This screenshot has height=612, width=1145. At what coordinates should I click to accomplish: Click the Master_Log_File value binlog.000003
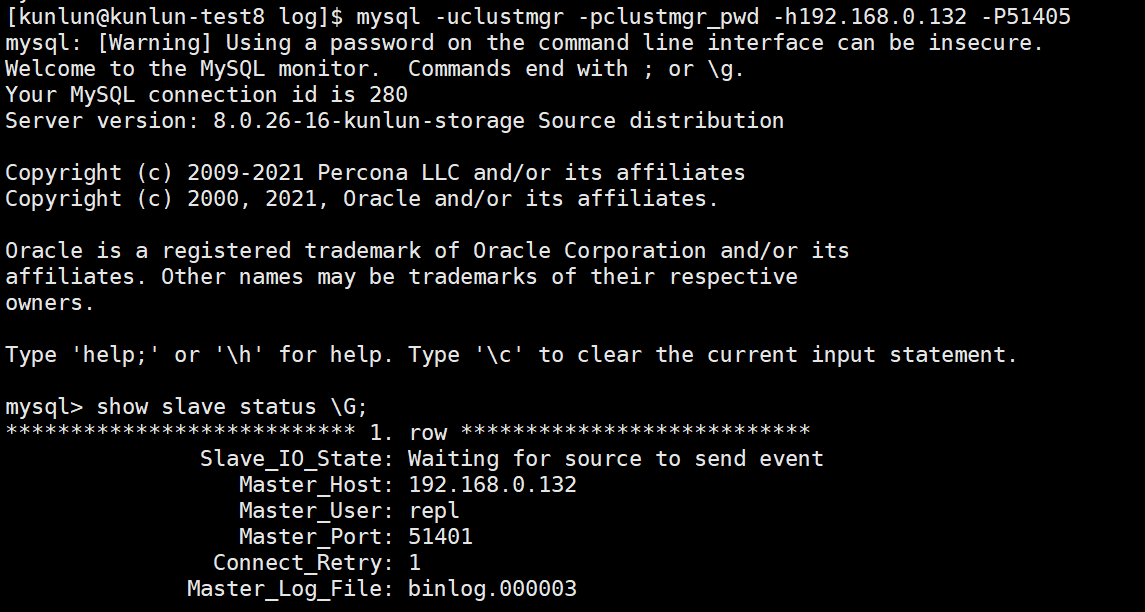tap(492, 589)
